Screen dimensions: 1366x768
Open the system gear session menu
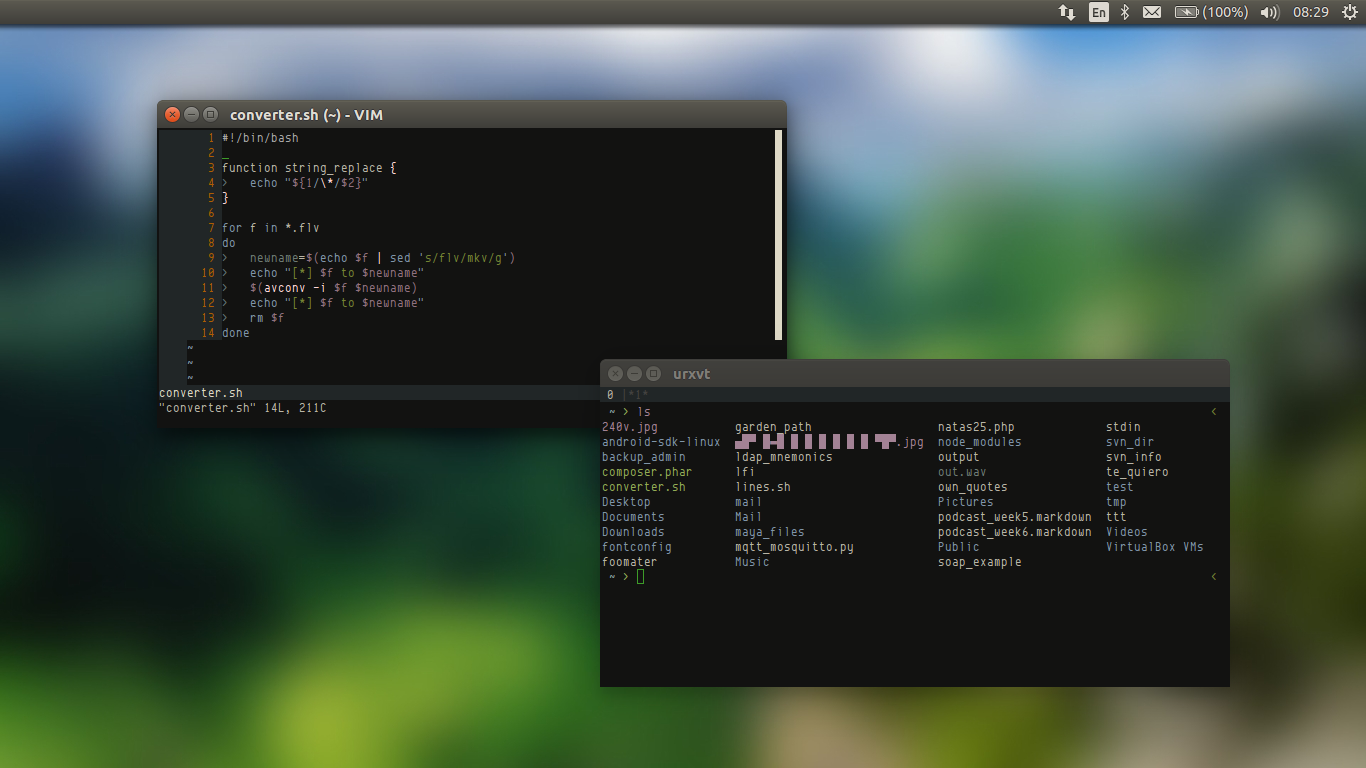[x=1349, y=12]
